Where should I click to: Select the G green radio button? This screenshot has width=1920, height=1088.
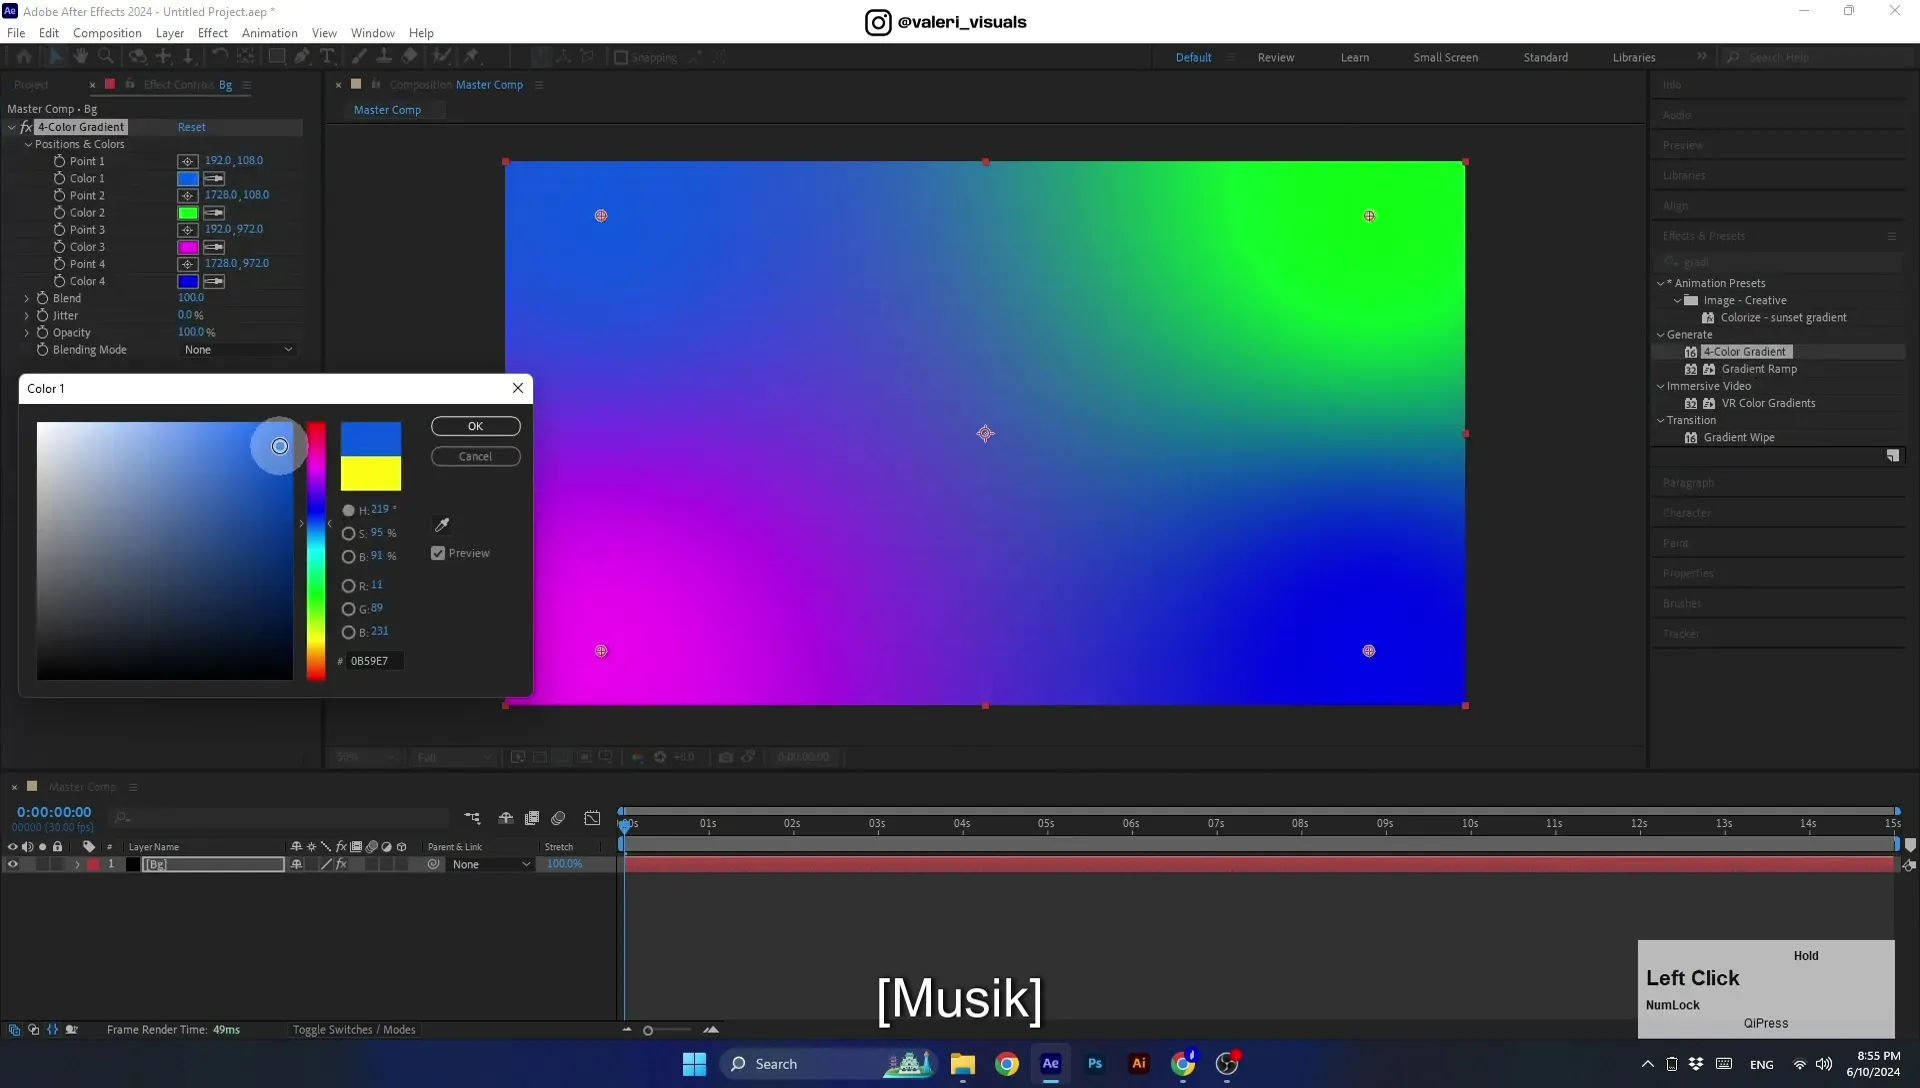[348, 609]
